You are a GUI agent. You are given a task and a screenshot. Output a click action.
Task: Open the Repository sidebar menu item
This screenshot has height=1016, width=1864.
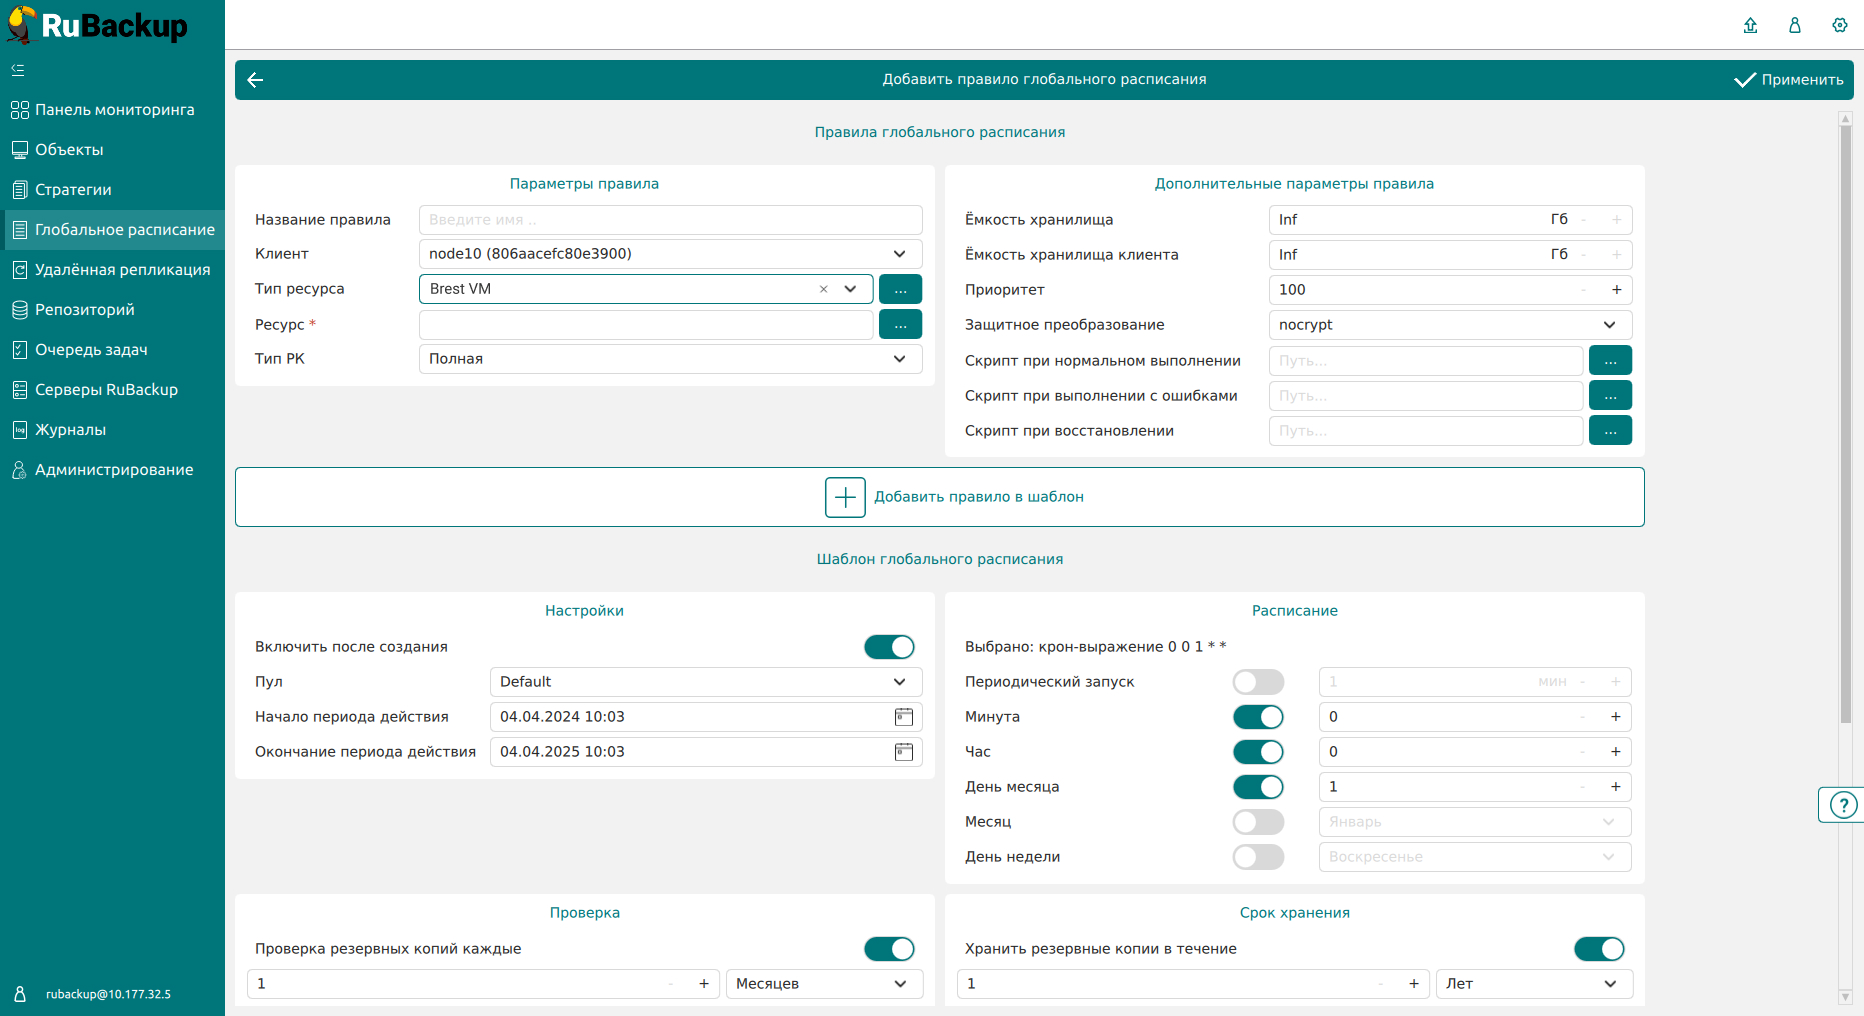(84, 310)
